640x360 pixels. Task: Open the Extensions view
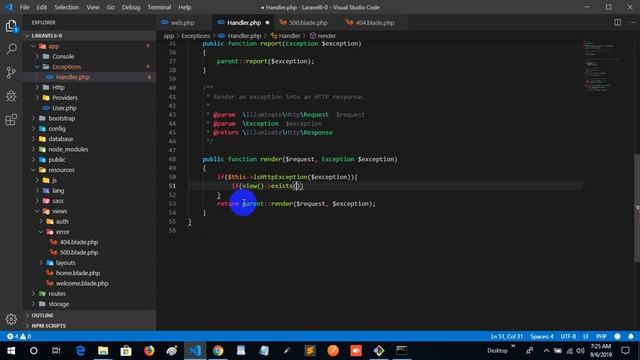point(11,120)
